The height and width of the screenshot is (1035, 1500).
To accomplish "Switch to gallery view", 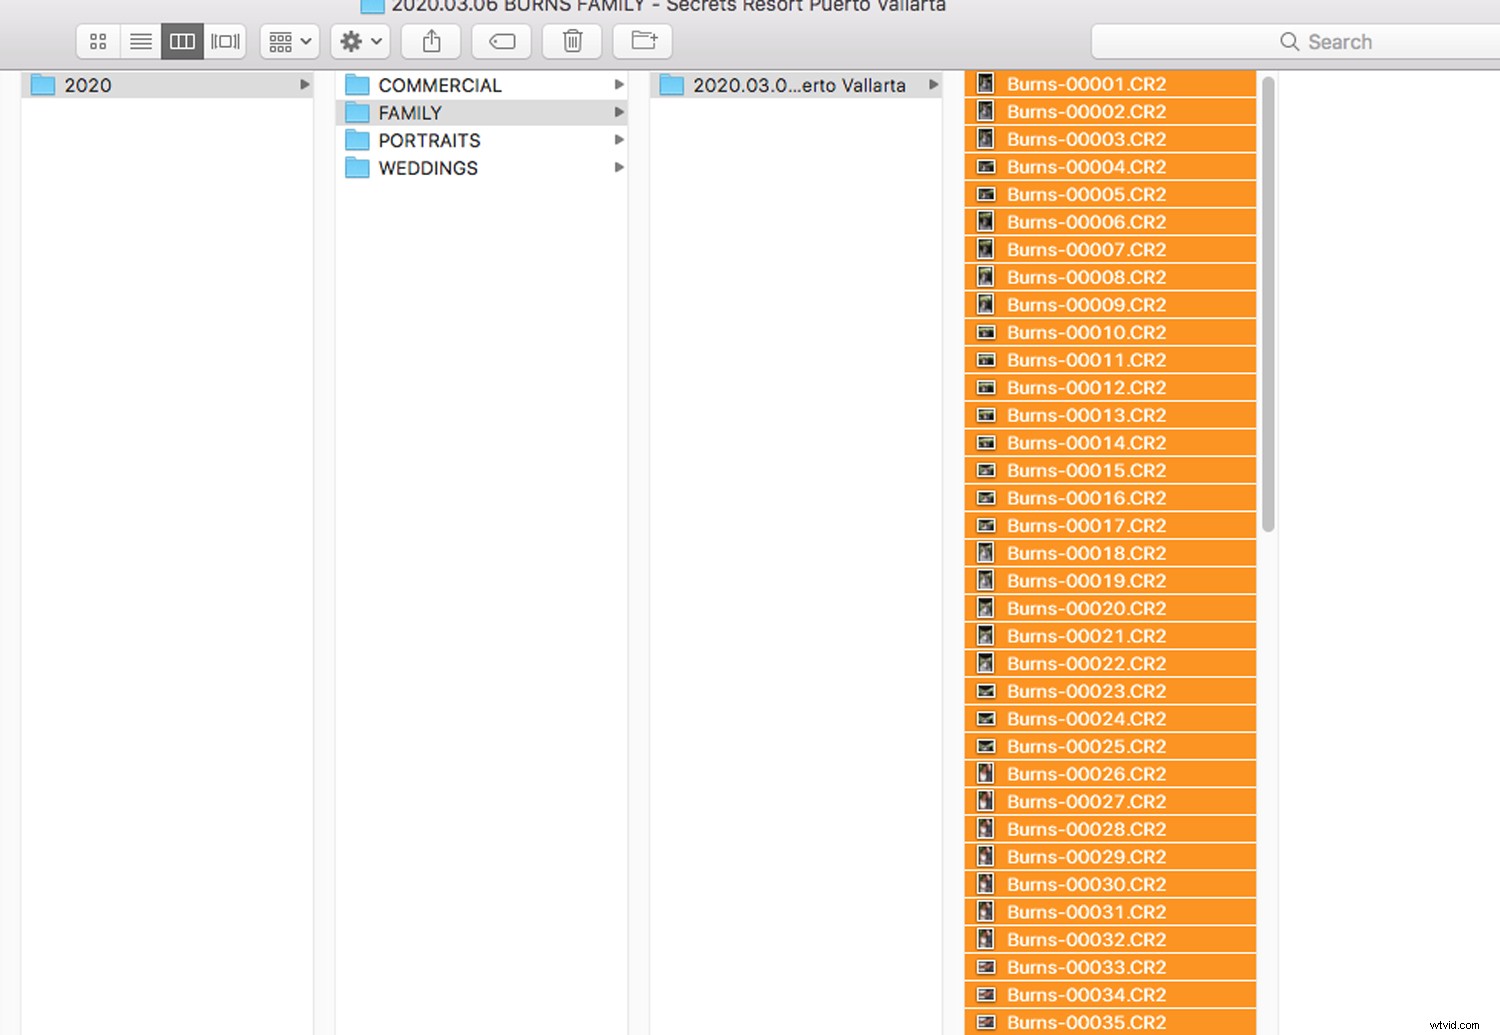I will click(x=225, y=41).
